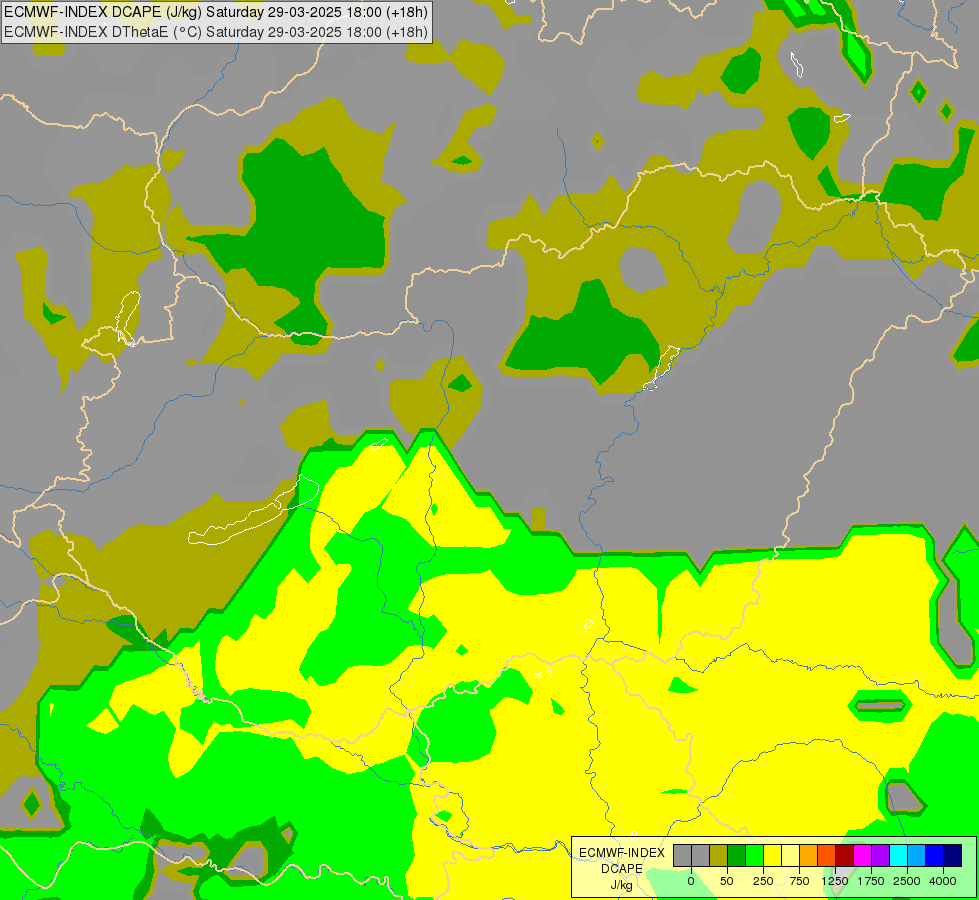The height and width of the screenshot is (900, 979).
Task: Pick the pale yellow legend swatch
Action: coord(791,856)
